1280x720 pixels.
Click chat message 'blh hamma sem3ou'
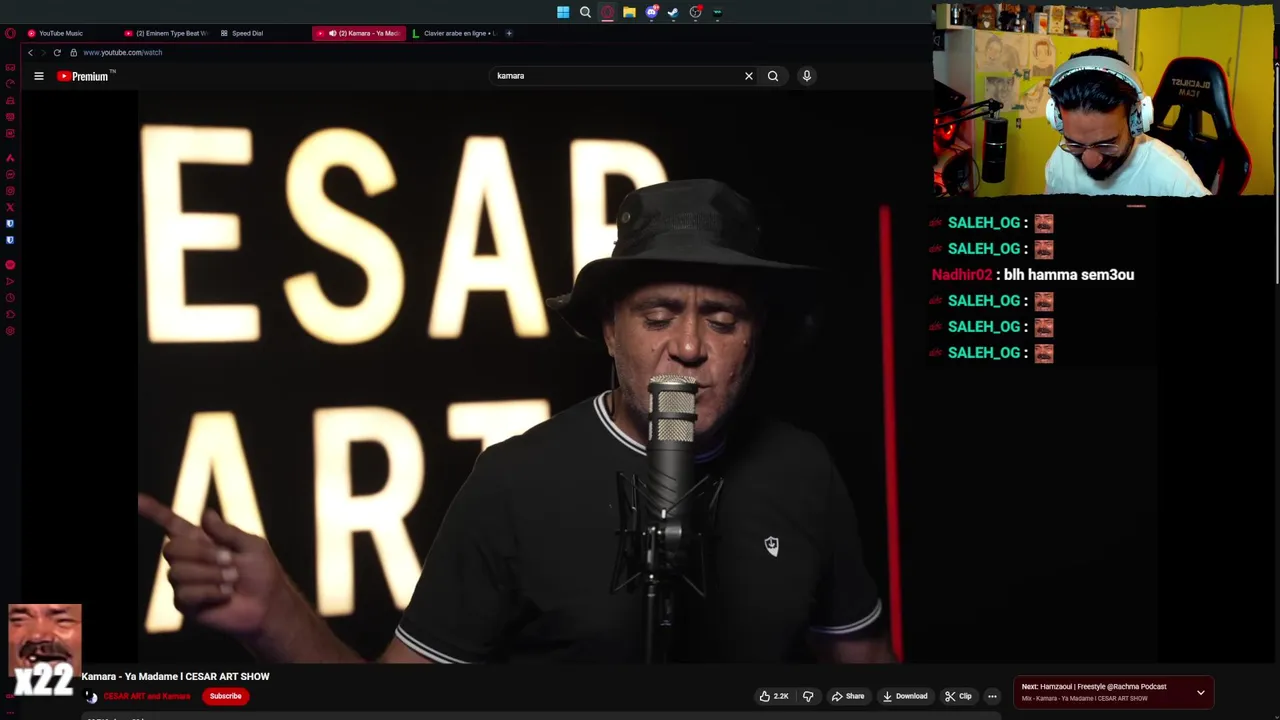coord(1069,275)
